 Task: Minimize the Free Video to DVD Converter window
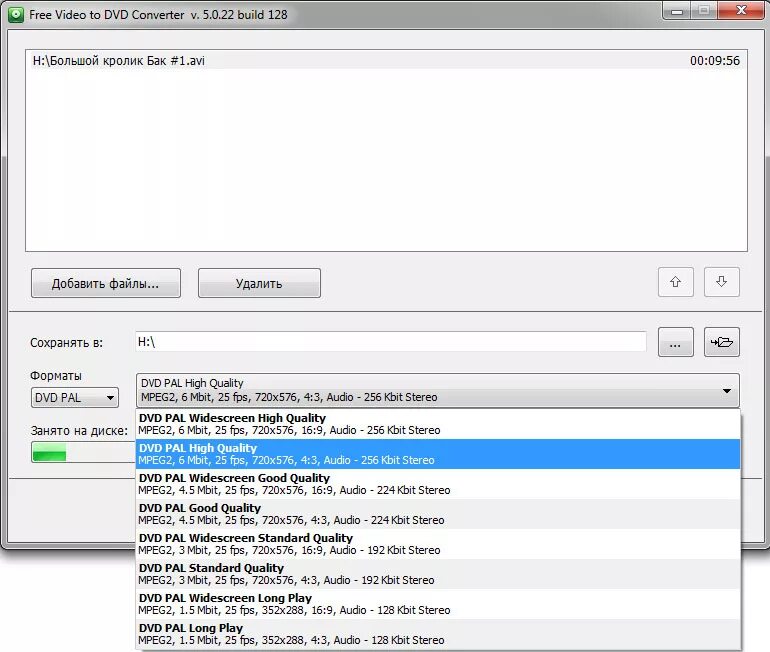tap(677, 11)
